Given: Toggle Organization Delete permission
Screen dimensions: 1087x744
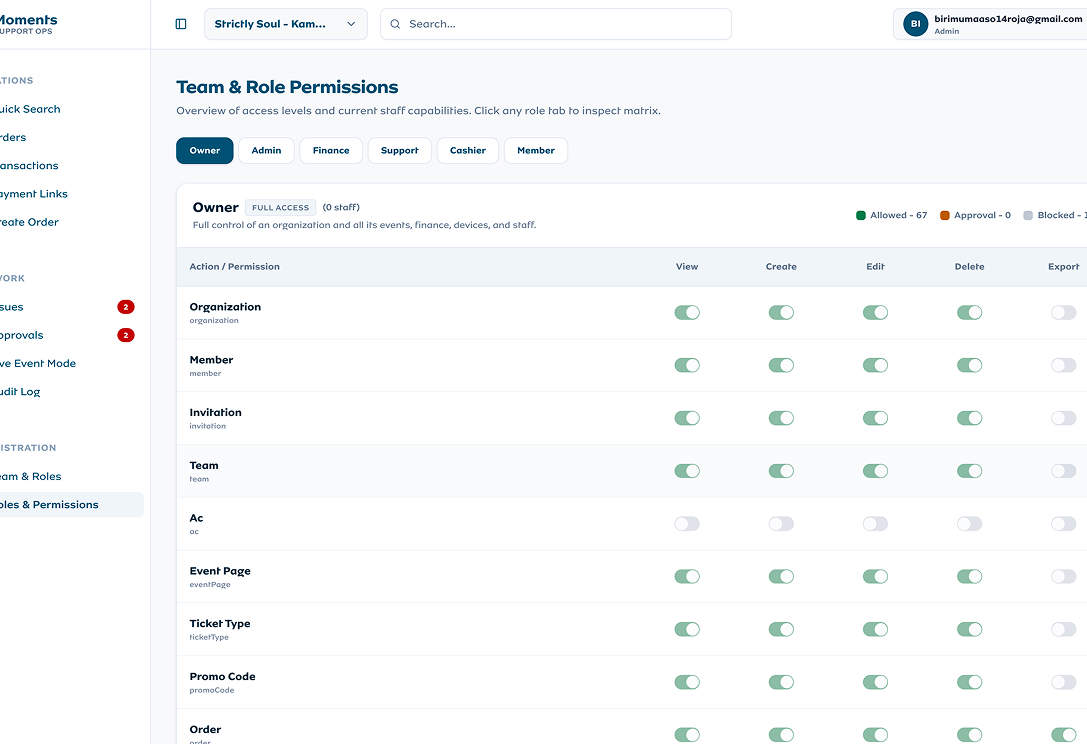Looking at the screenshot, I should (x=970, y=313).
